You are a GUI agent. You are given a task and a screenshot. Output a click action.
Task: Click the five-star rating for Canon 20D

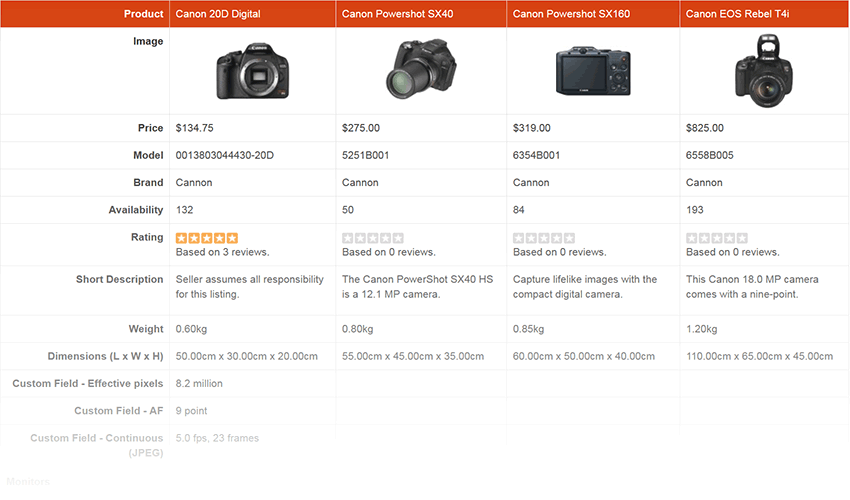[207, 238]
